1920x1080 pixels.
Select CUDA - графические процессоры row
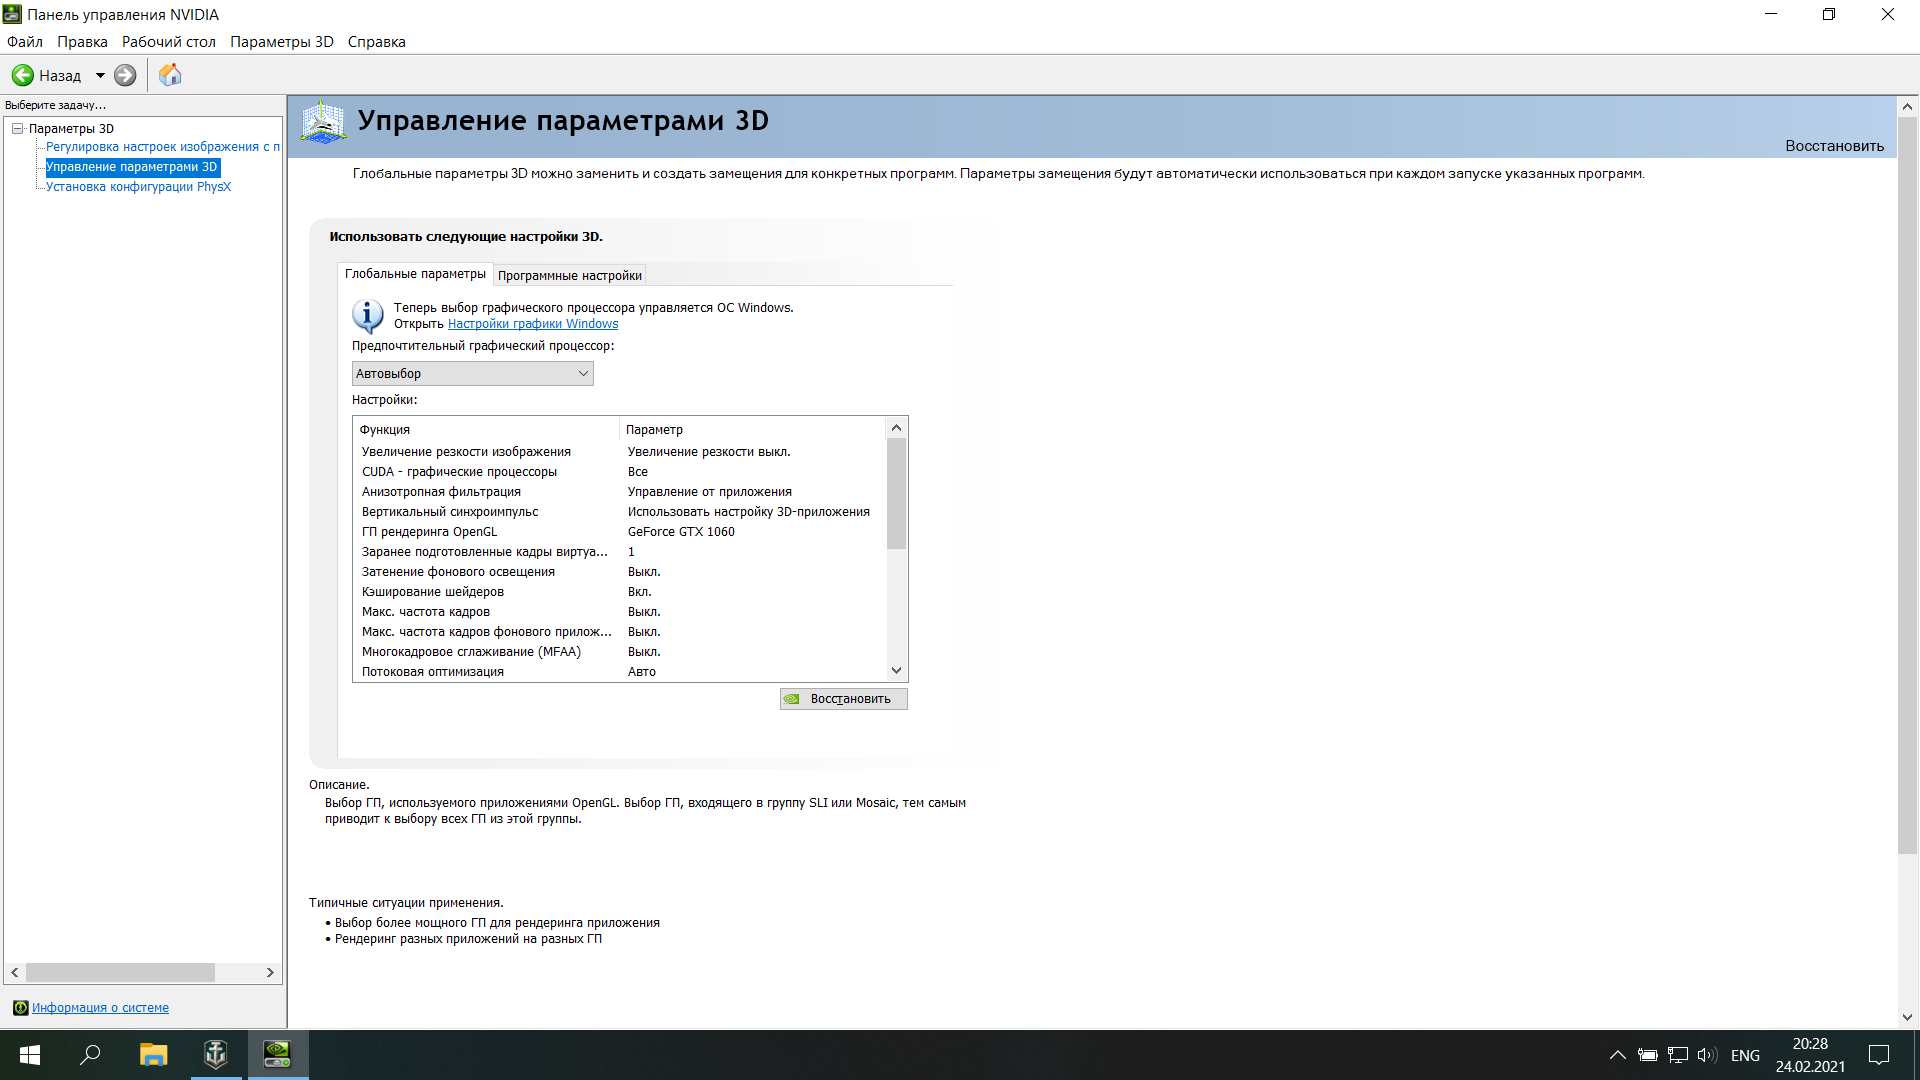[620, 472]
